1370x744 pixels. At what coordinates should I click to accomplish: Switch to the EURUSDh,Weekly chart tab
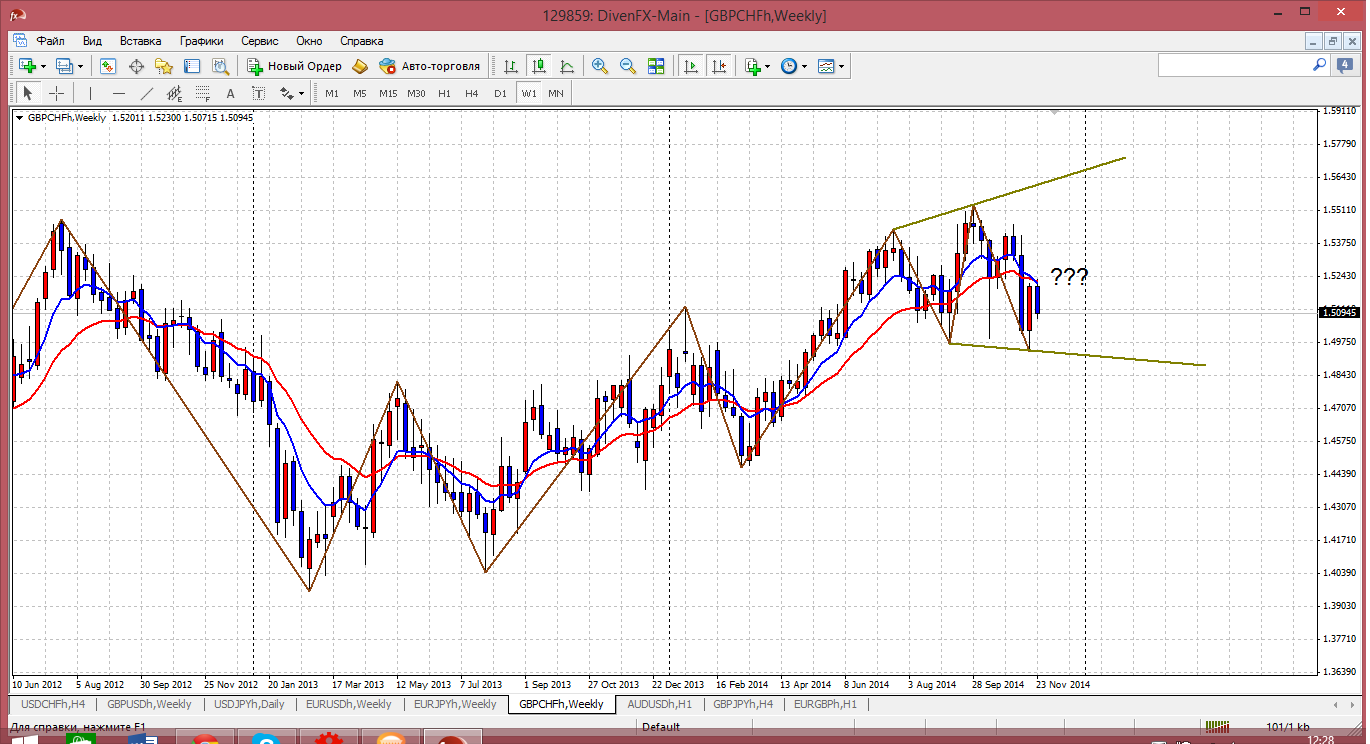[348, 704]
